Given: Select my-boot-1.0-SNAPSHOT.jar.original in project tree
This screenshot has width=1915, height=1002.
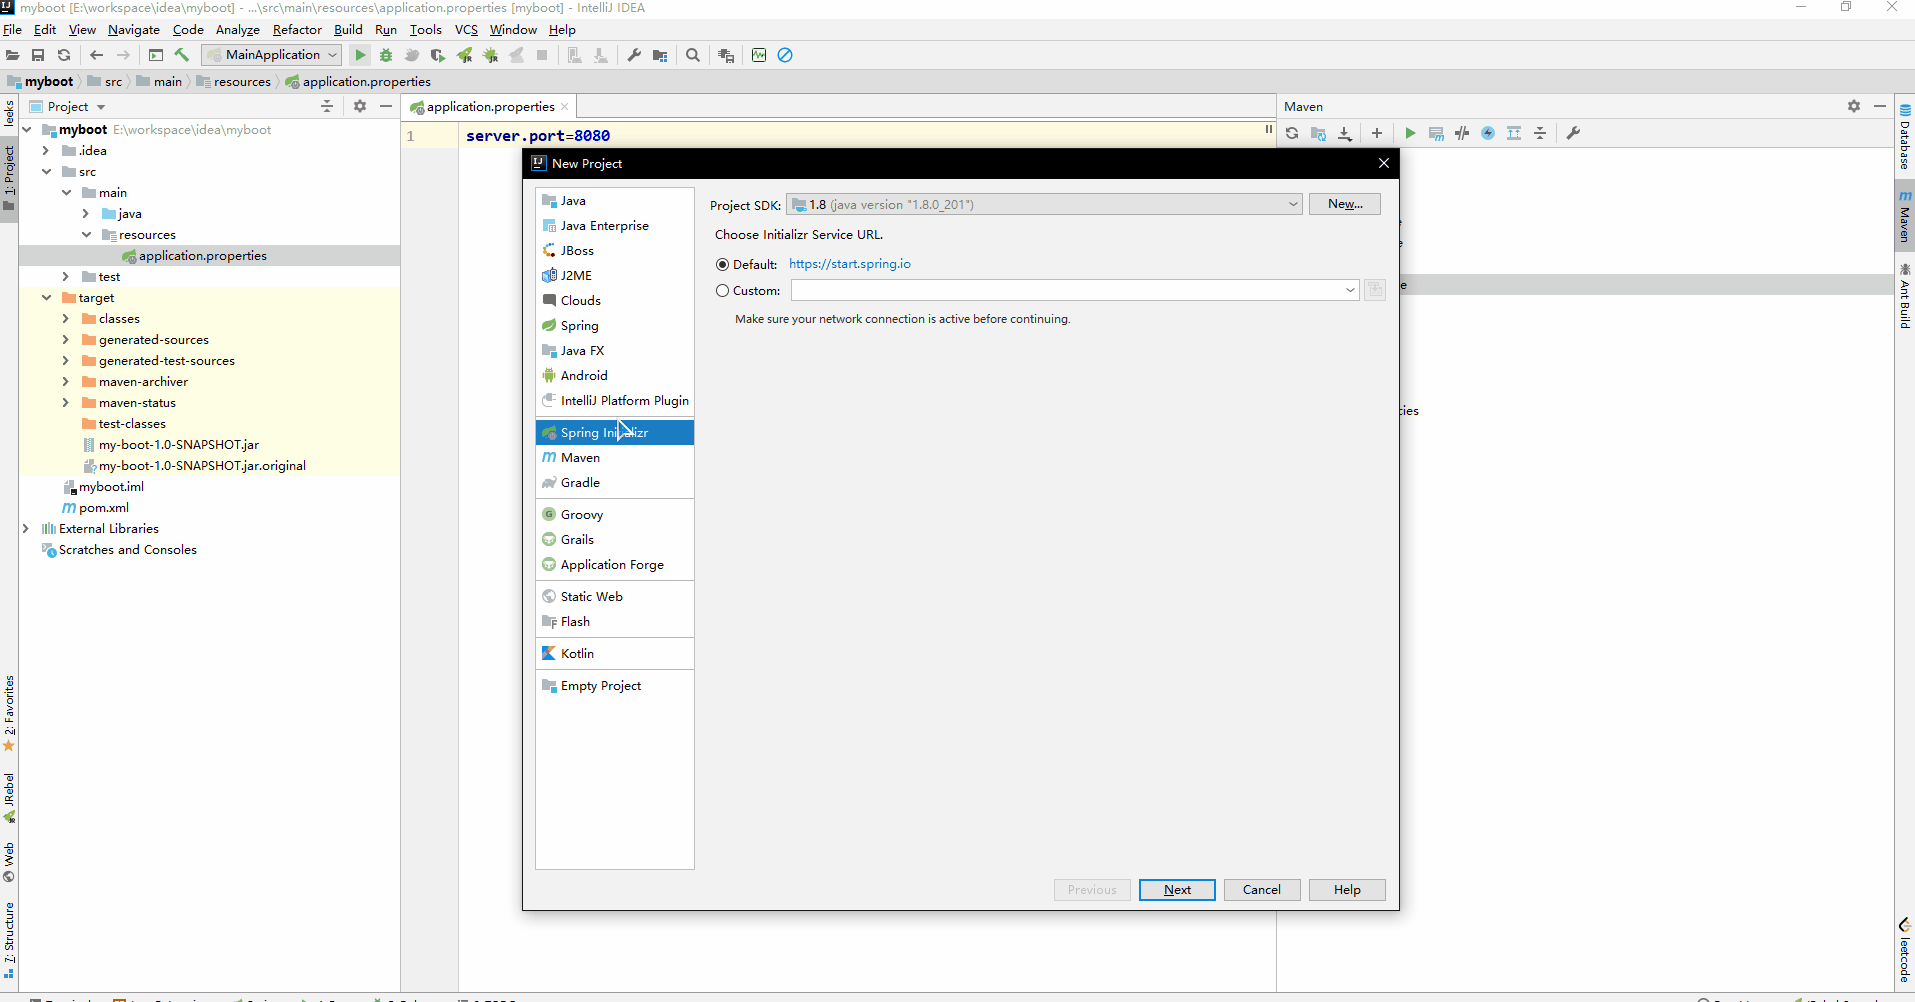Looking at the screenshot, I should coord(202,466).
